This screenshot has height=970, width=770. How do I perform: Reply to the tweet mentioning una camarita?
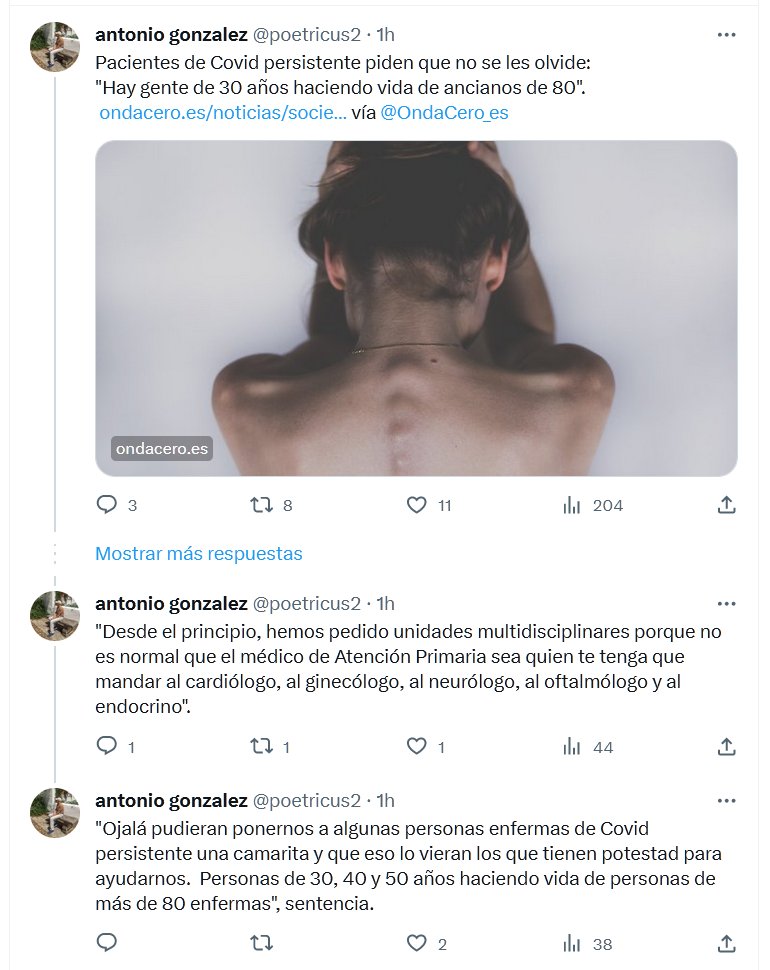coord(107,943)
